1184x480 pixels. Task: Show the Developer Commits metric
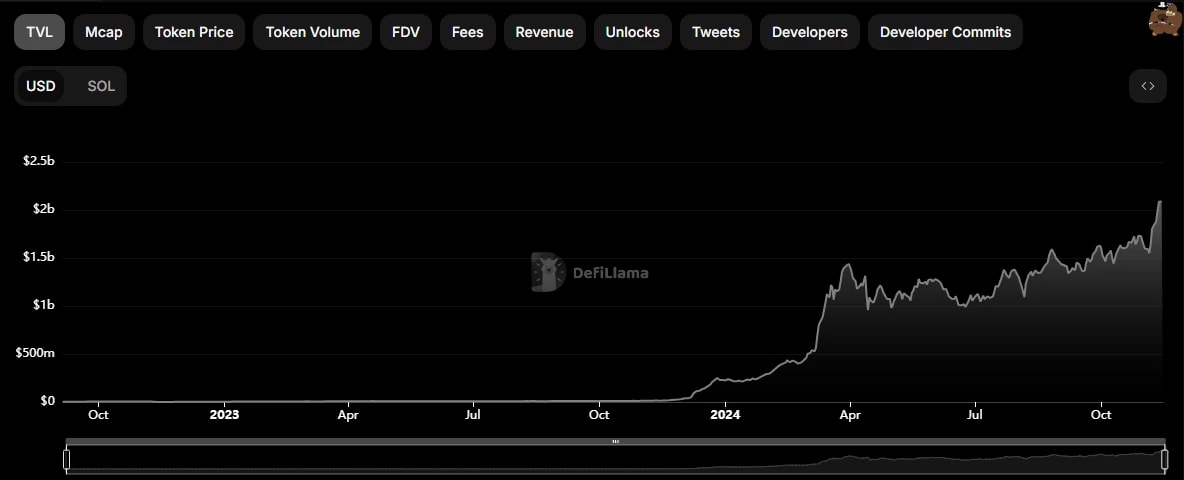click(x=945, y=32)
